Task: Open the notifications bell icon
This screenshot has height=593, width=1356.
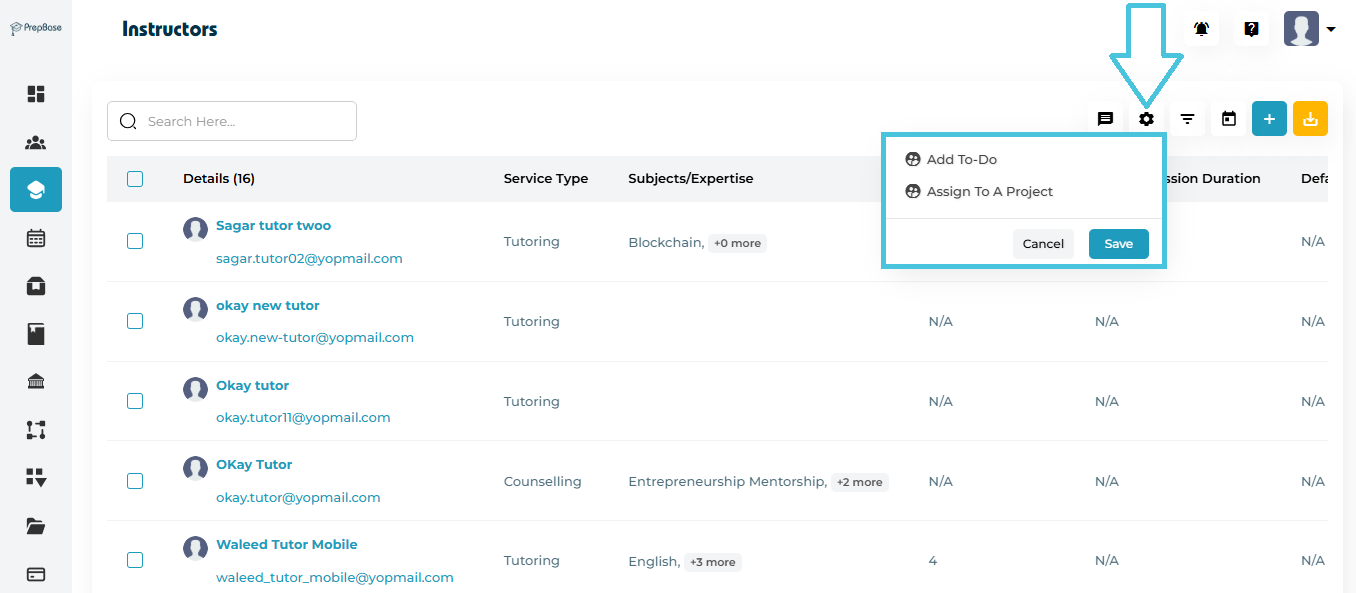Action: click(x=1201, y=29)
